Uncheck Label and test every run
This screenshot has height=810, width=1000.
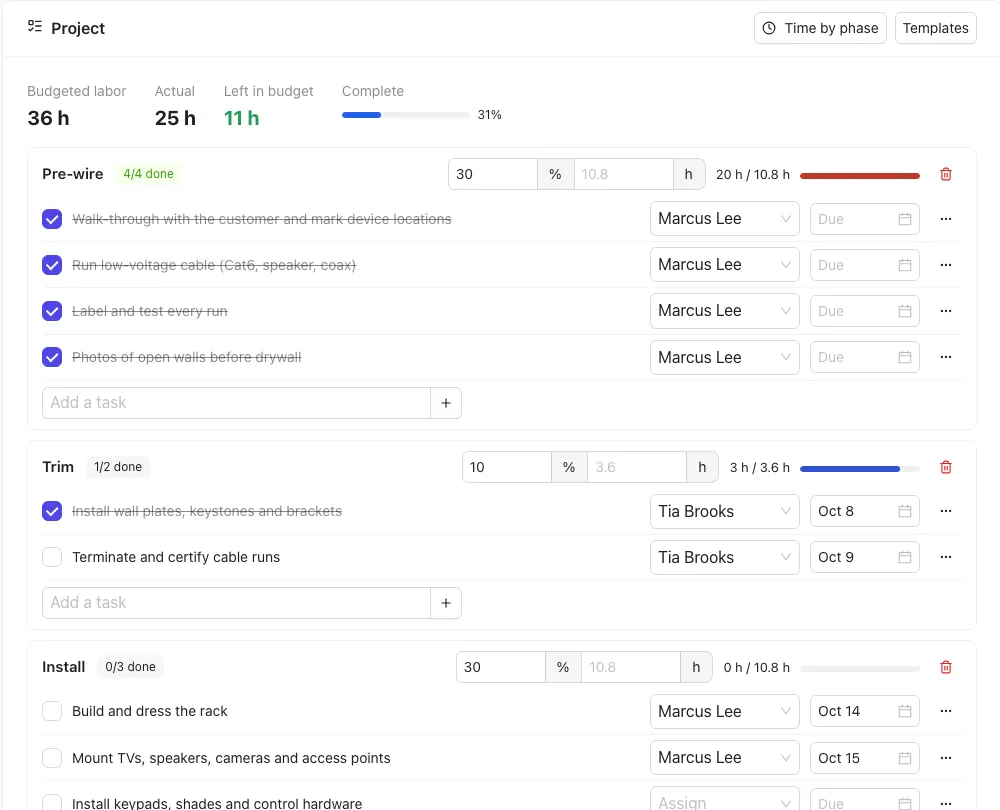click(x=52, y=311)
